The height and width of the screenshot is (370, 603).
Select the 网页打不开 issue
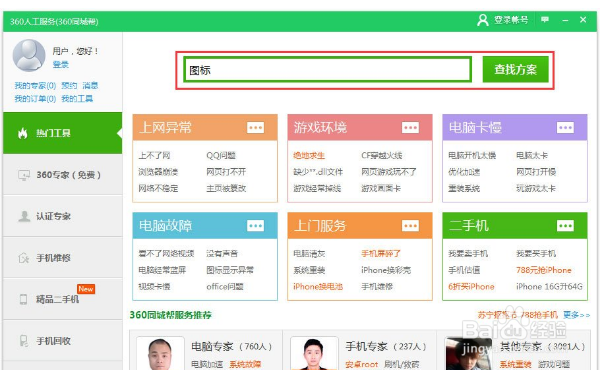pyautogui.click(x=226, y=172)
